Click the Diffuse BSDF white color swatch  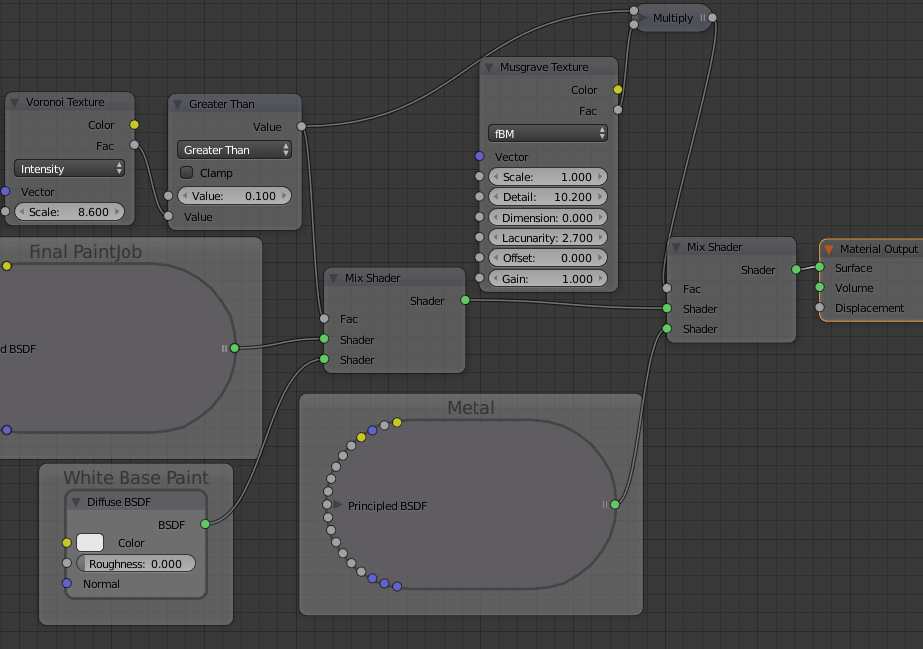(90, 543)
